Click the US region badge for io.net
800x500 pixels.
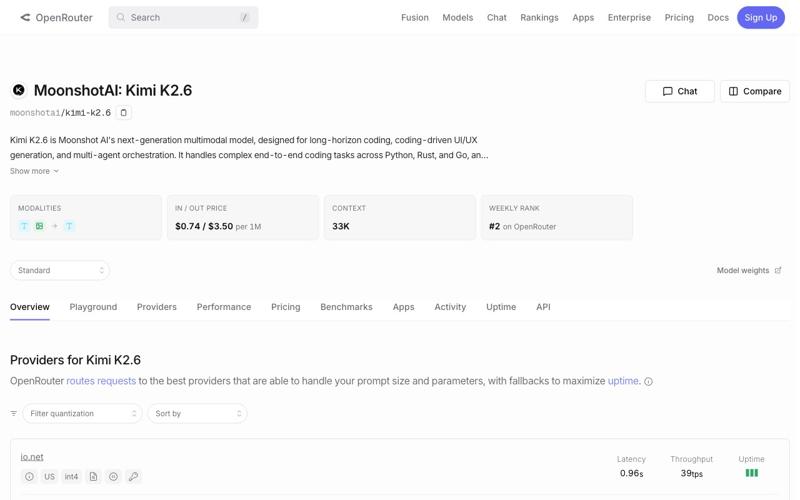(49, 477)
